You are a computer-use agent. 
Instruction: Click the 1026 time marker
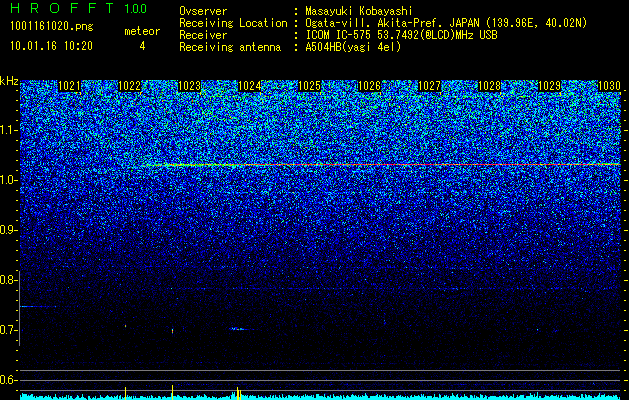pyautogui.click(x=369, y=86)
